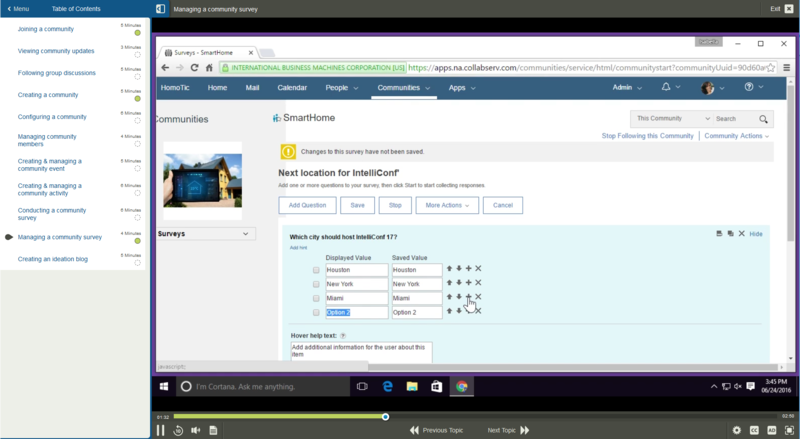Move Houston option down
Image resolution: width=800 pixels, height=439 pixels.
click(459, 269)
